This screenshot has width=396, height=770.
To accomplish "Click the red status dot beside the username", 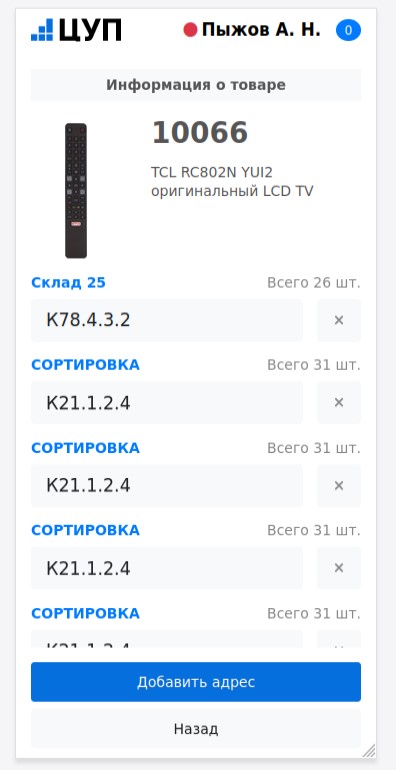I will [190, 30].
